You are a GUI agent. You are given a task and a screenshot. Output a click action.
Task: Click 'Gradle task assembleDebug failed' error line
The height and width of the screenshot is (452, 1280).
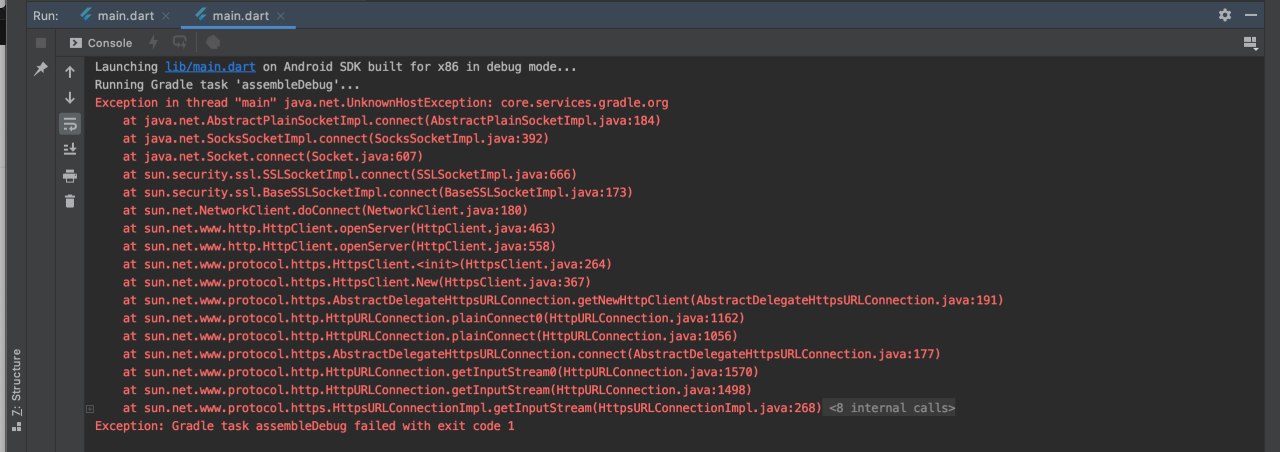(x=304, y=427)
